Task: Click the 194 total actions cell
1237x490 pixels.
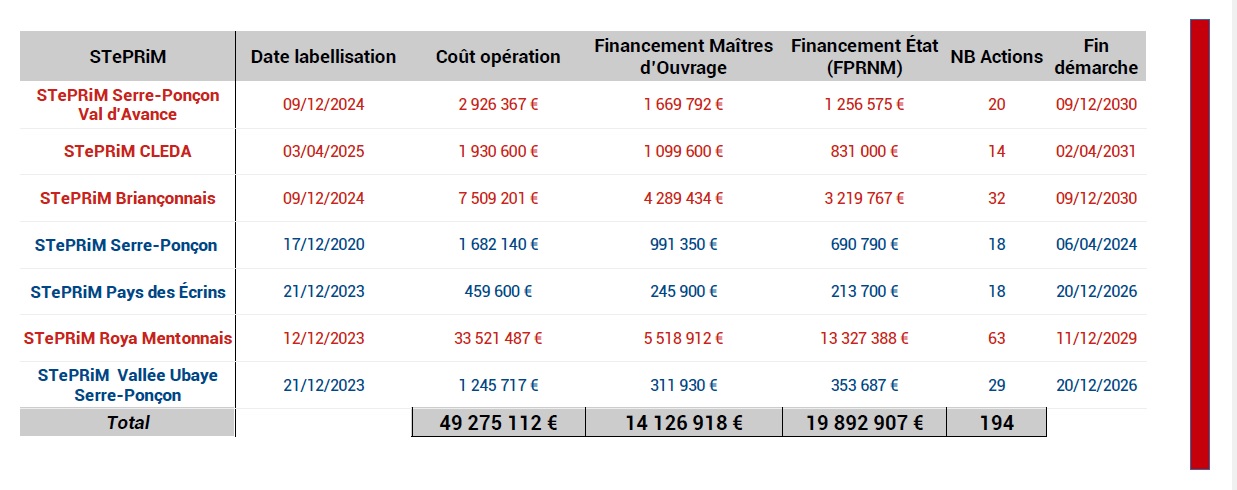Action: click(996, 423)
